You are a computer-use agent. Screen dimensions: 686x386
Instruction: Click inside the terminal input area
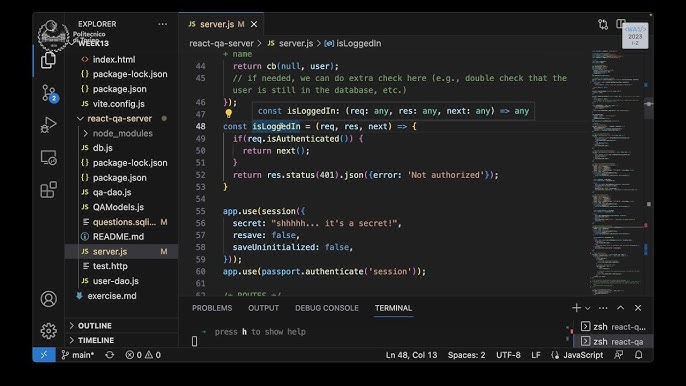pyautogui.click(x=376, y=337)
